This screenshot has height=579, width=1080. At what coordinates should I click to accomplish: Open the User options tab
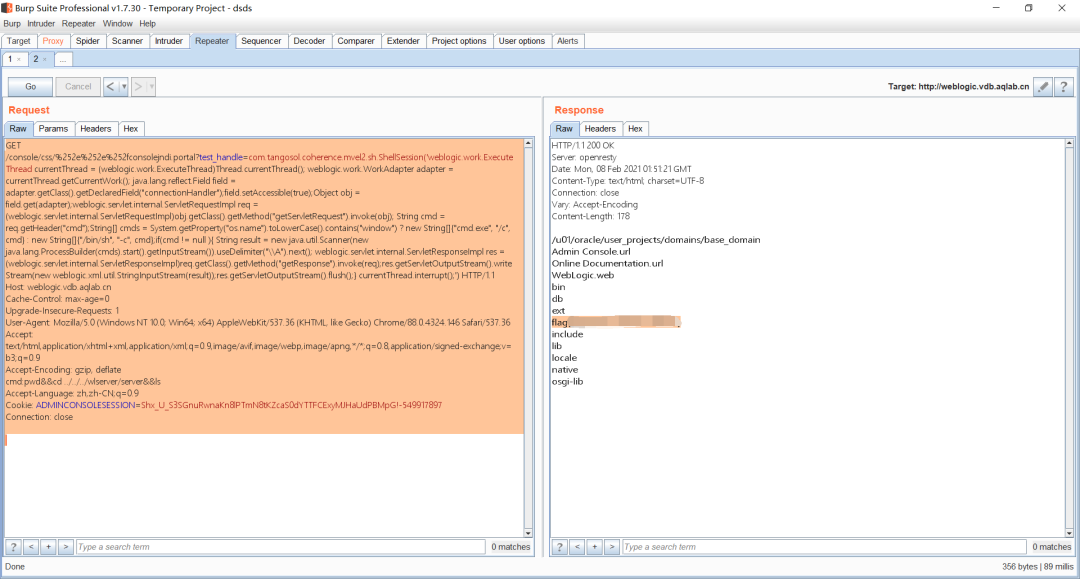[521, 41]
